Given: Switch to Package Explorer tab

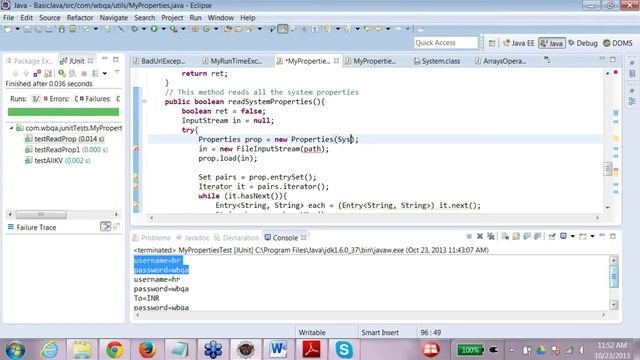Looking at the screenshot, I should pyautogui.click(x=29, y=61).
